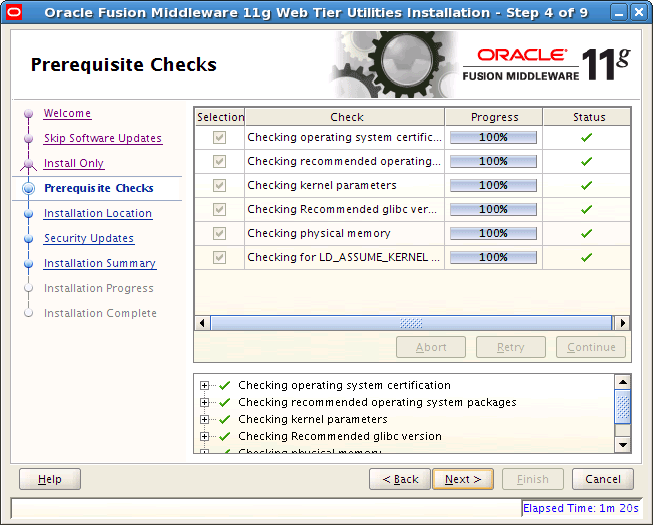
Task: Open Installation Summary step
Action: coord(100,264)
